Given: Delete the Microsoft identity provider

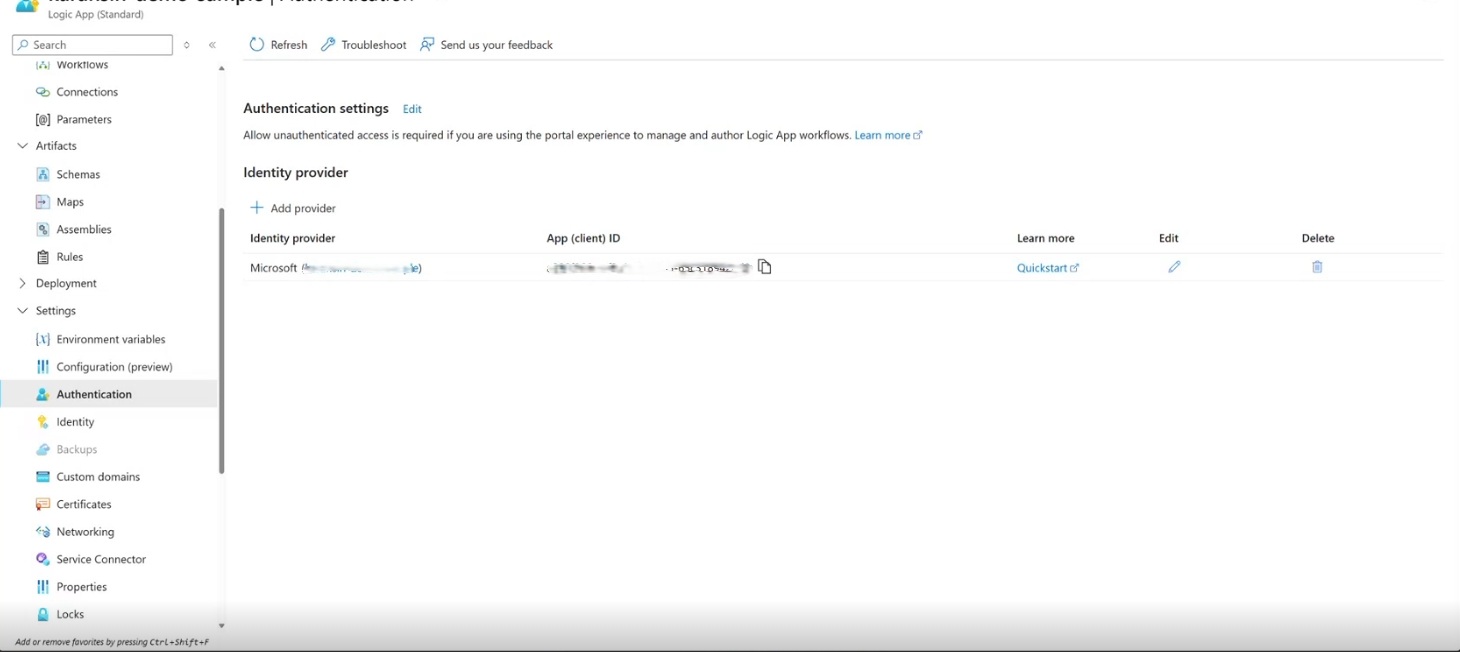Looking at the screenshot, I should (x=1317, y=266).
